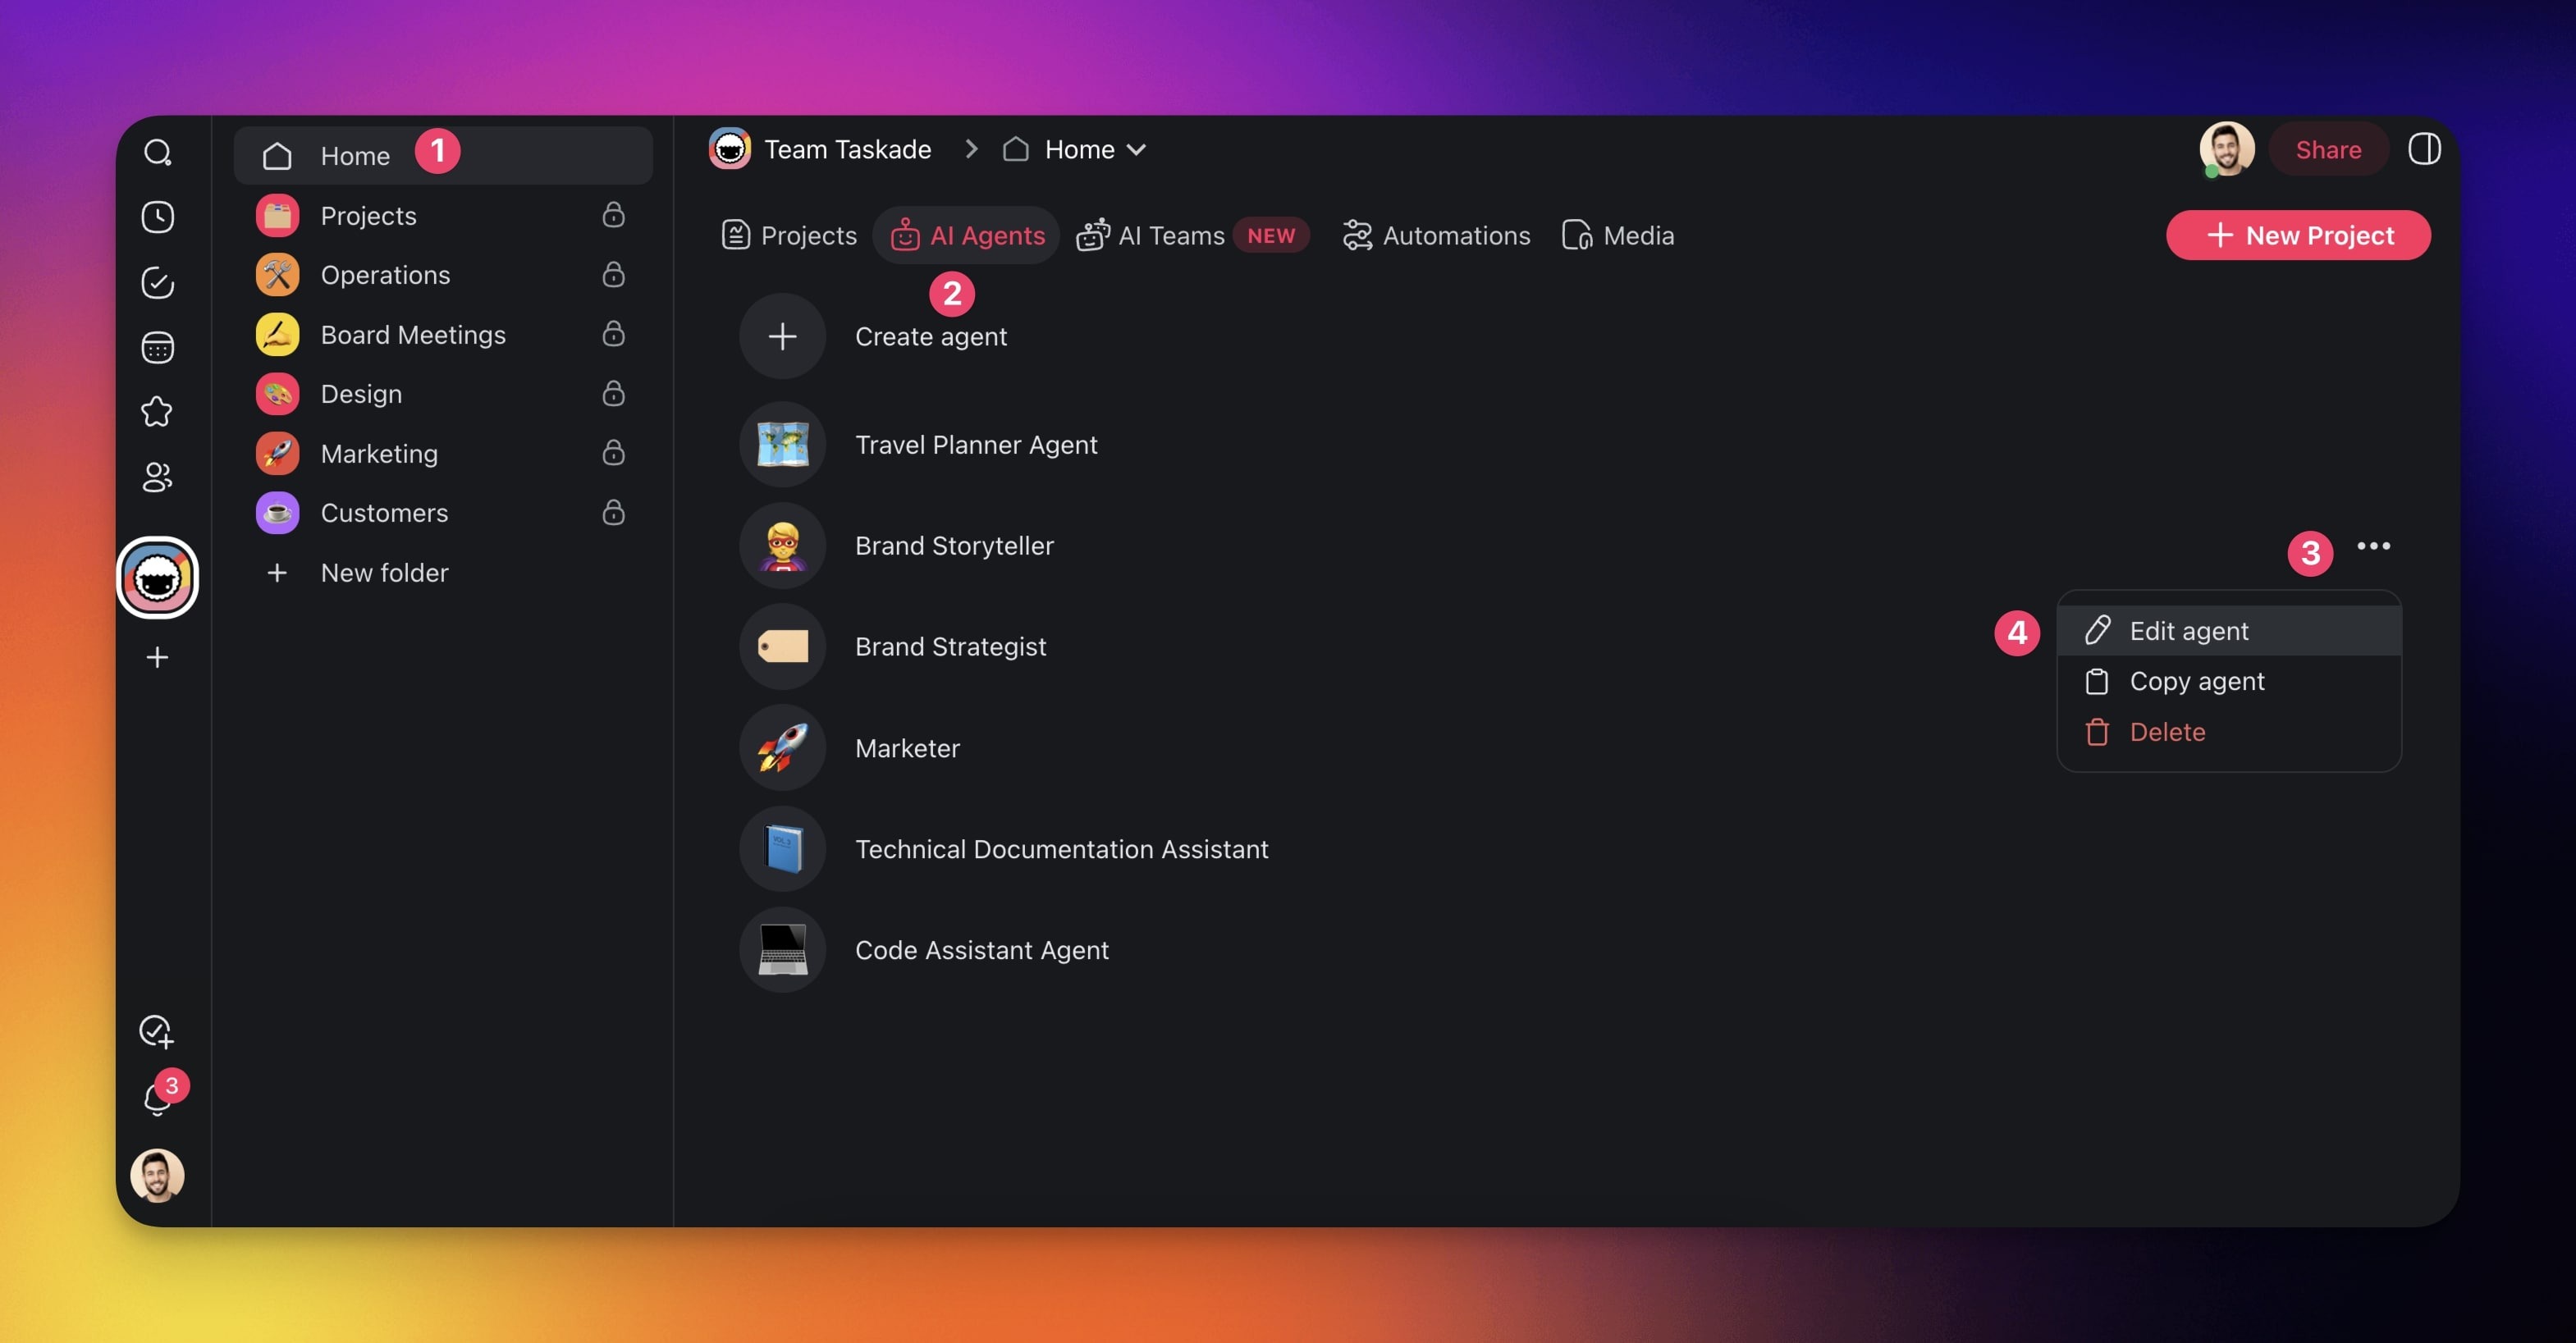Add a new workspace with plus icon

(157, 657)
